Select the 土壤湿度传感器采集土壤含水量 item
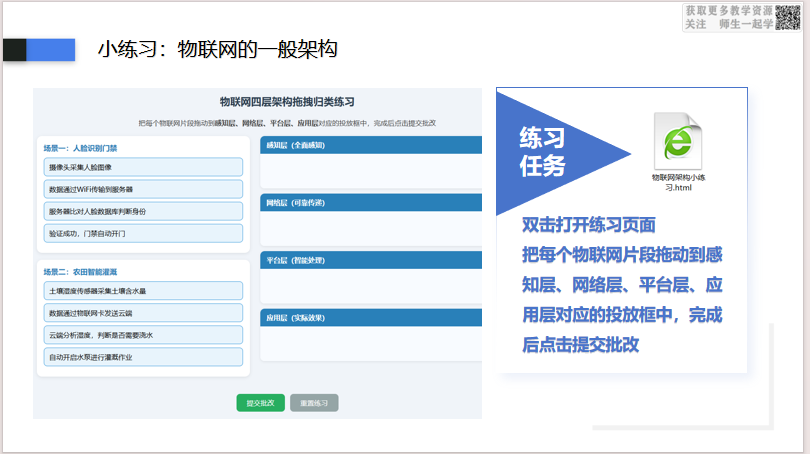Image resolution: width=810 pixels, height=454 pixels. [x=143, y=291]
